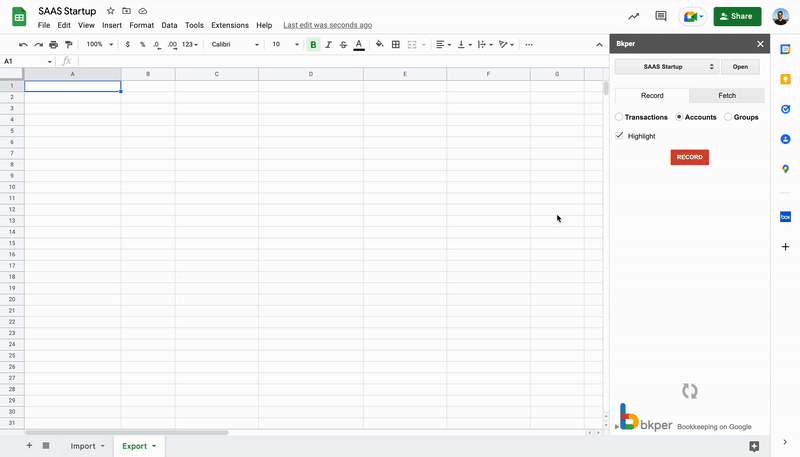This screenshot has height=457, width=800.
Task: Open the Export sheet tab dropdown arrow
Action: point(154,446)
